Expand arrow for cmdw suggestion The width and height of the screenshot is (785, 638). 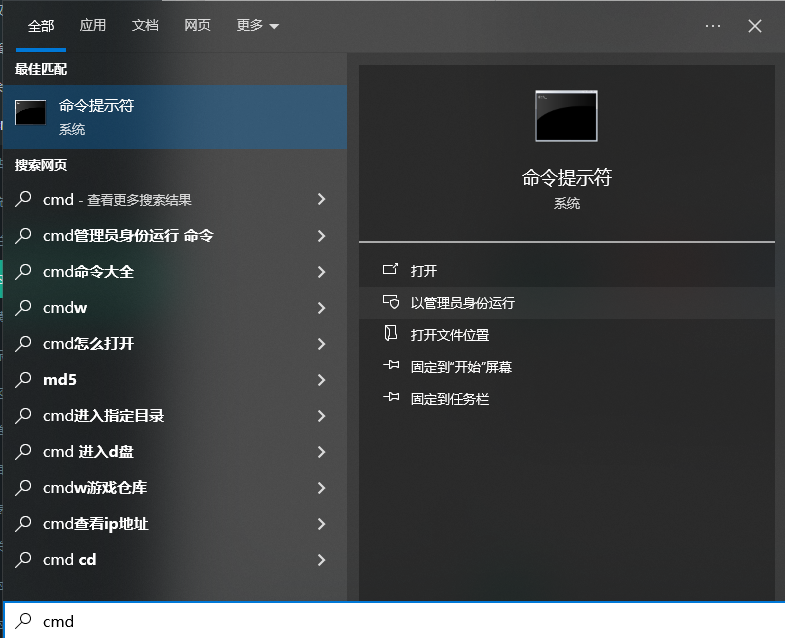click(x=321, y=308)
